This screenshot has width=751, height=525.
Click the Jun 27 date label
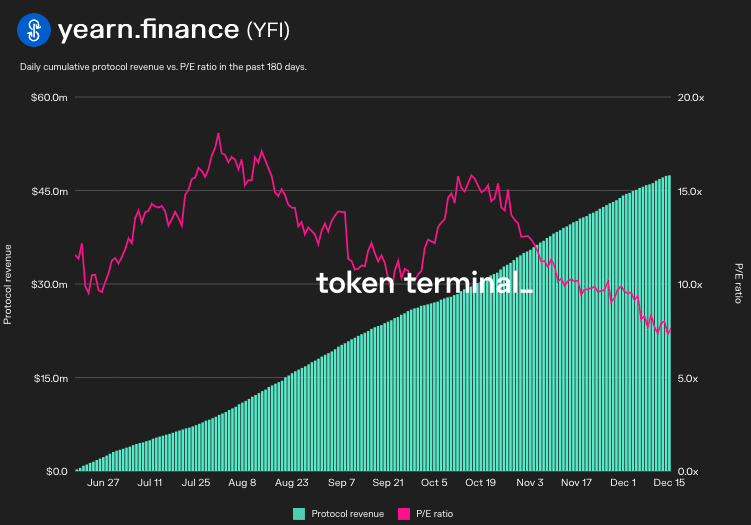tap(103, 482)
